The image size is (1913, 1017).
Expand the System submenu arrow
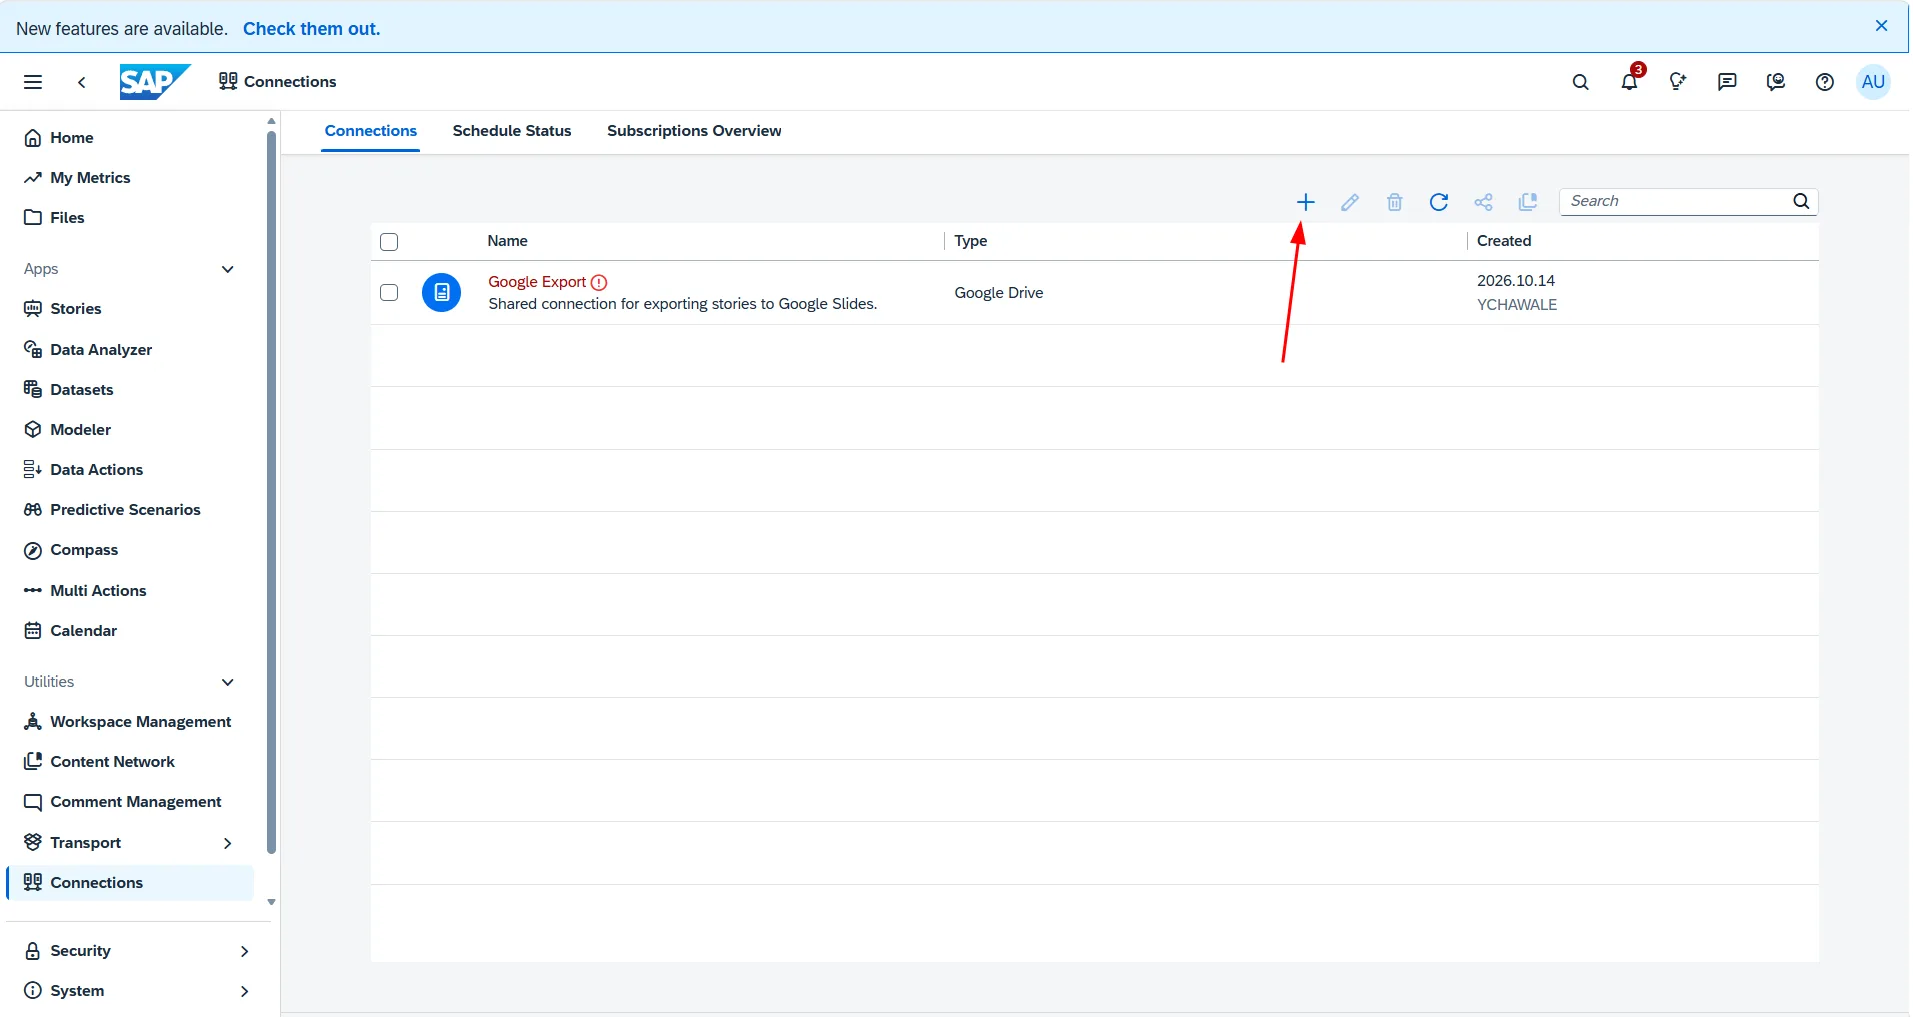point(244,991)
